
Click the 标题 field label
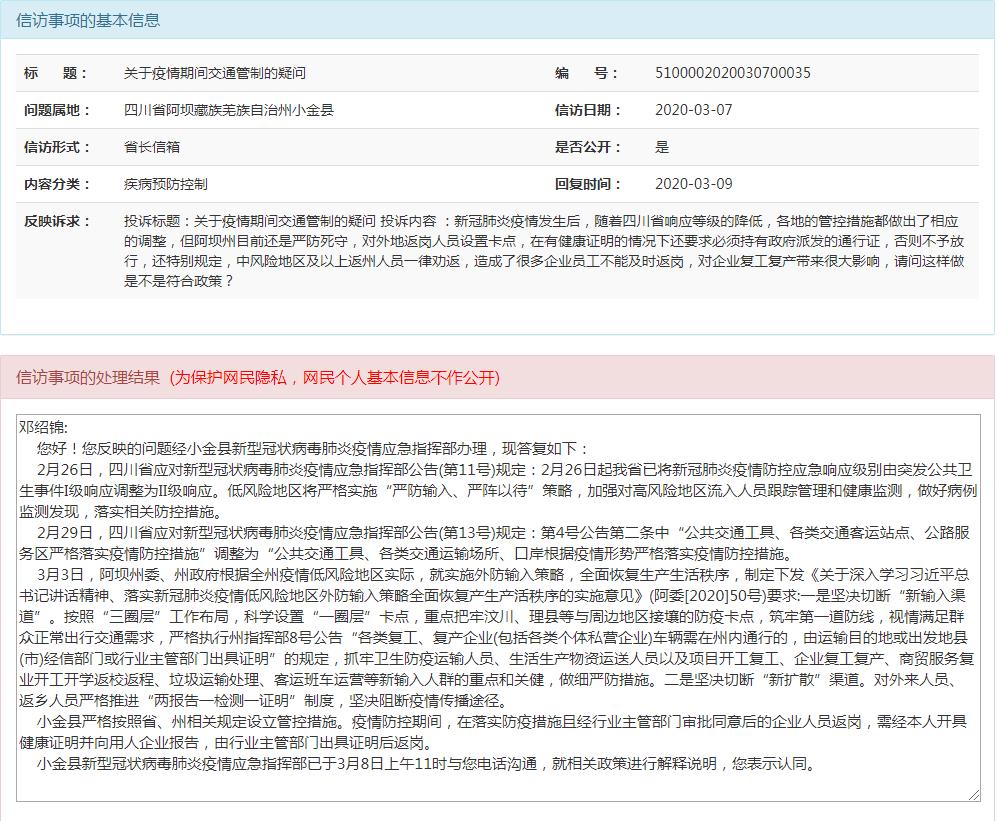[57, 73]
